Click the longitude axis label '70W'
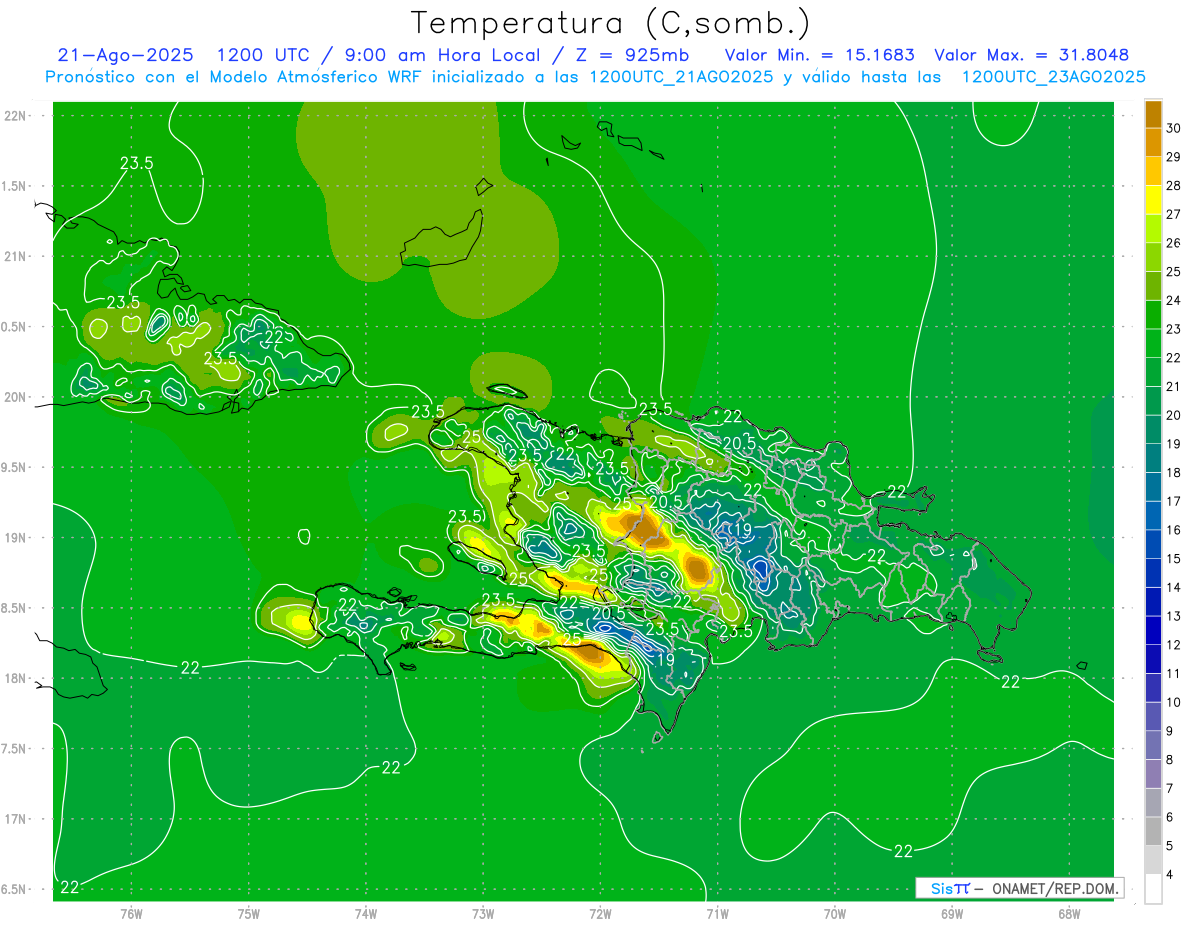 pos(834,914)
